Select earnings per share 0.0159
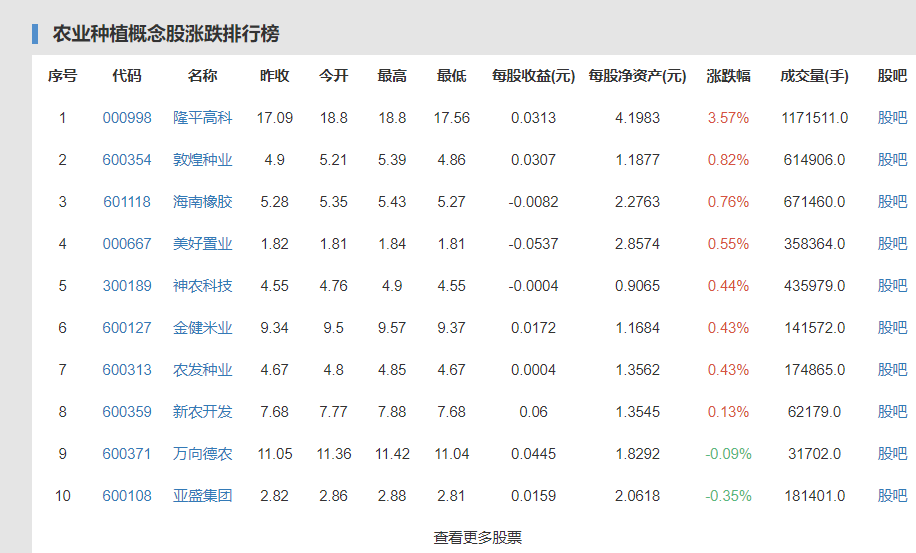The width and height of the screenshot is (916, 553). [x=533, y=496]
